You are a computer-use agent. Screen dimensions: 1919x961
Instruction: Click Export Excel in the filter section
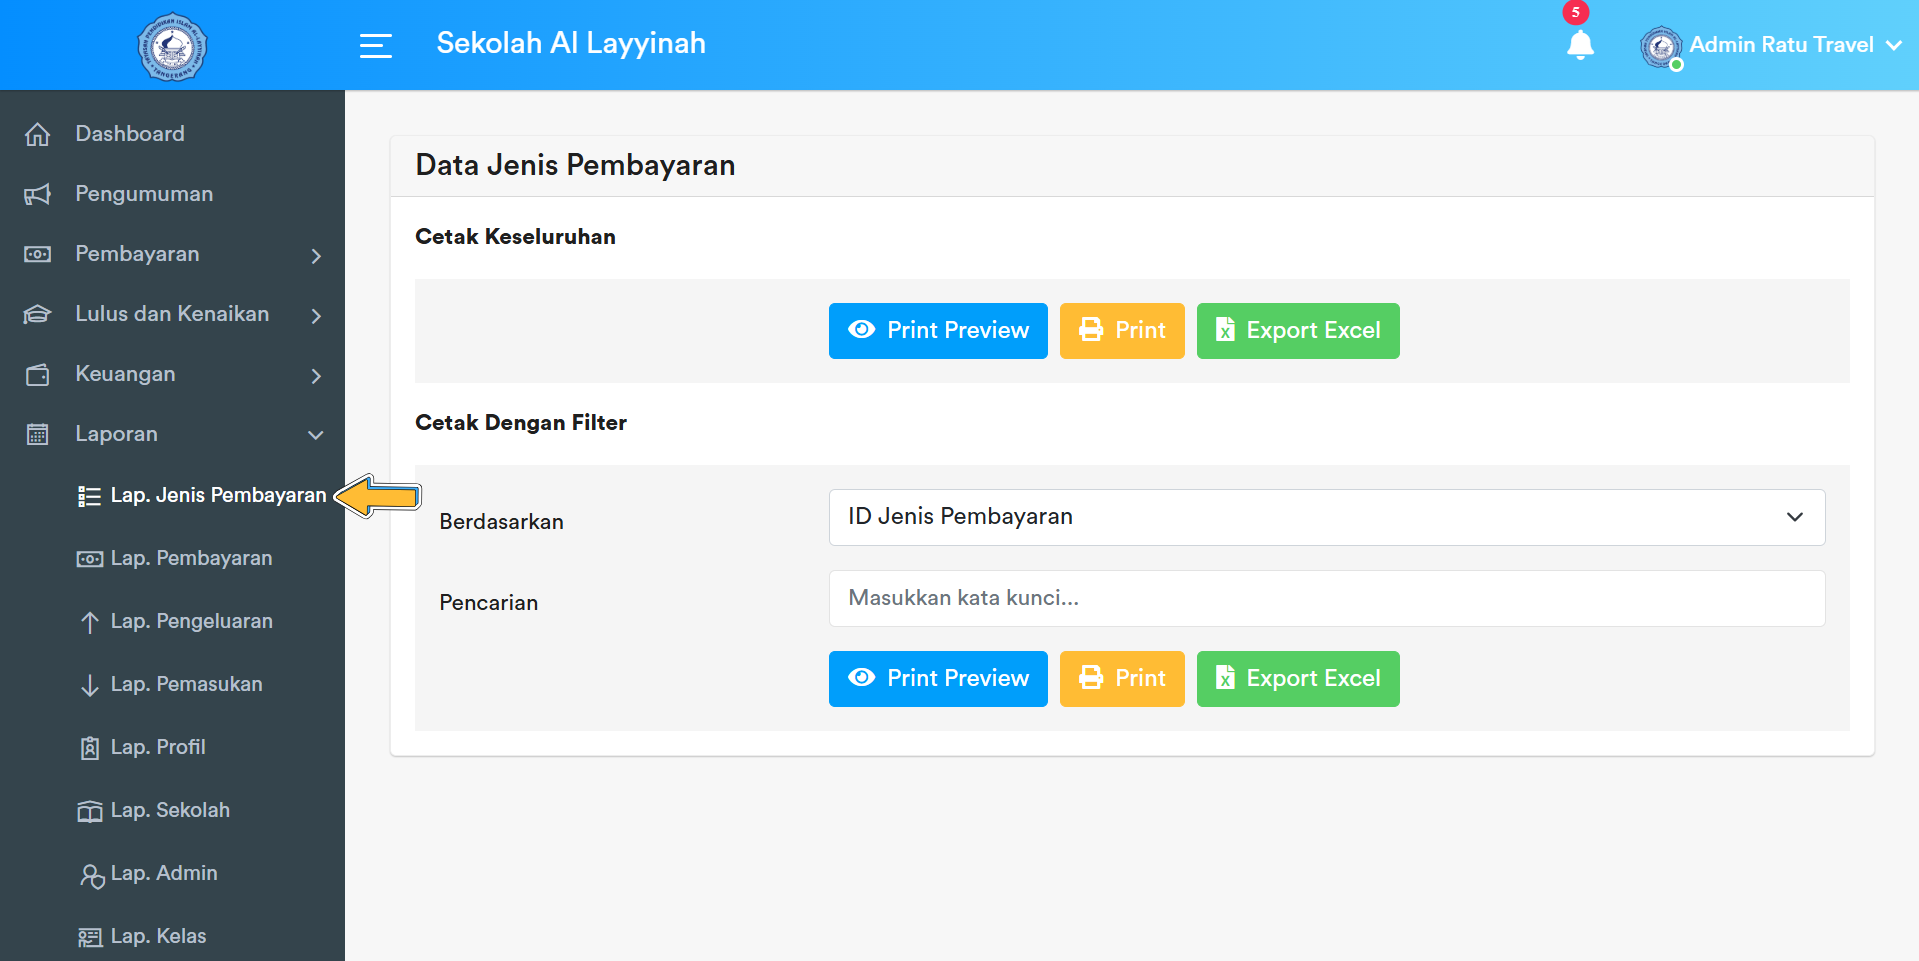click(1297, 678)
